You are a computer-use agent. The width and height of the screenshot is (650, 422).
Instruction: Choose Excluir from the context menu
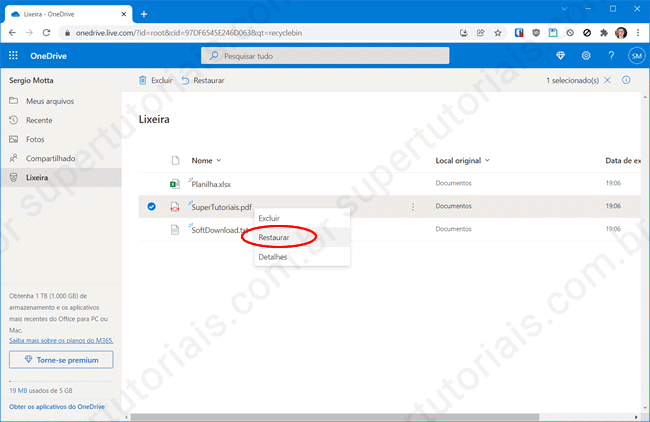pos(269,218)
